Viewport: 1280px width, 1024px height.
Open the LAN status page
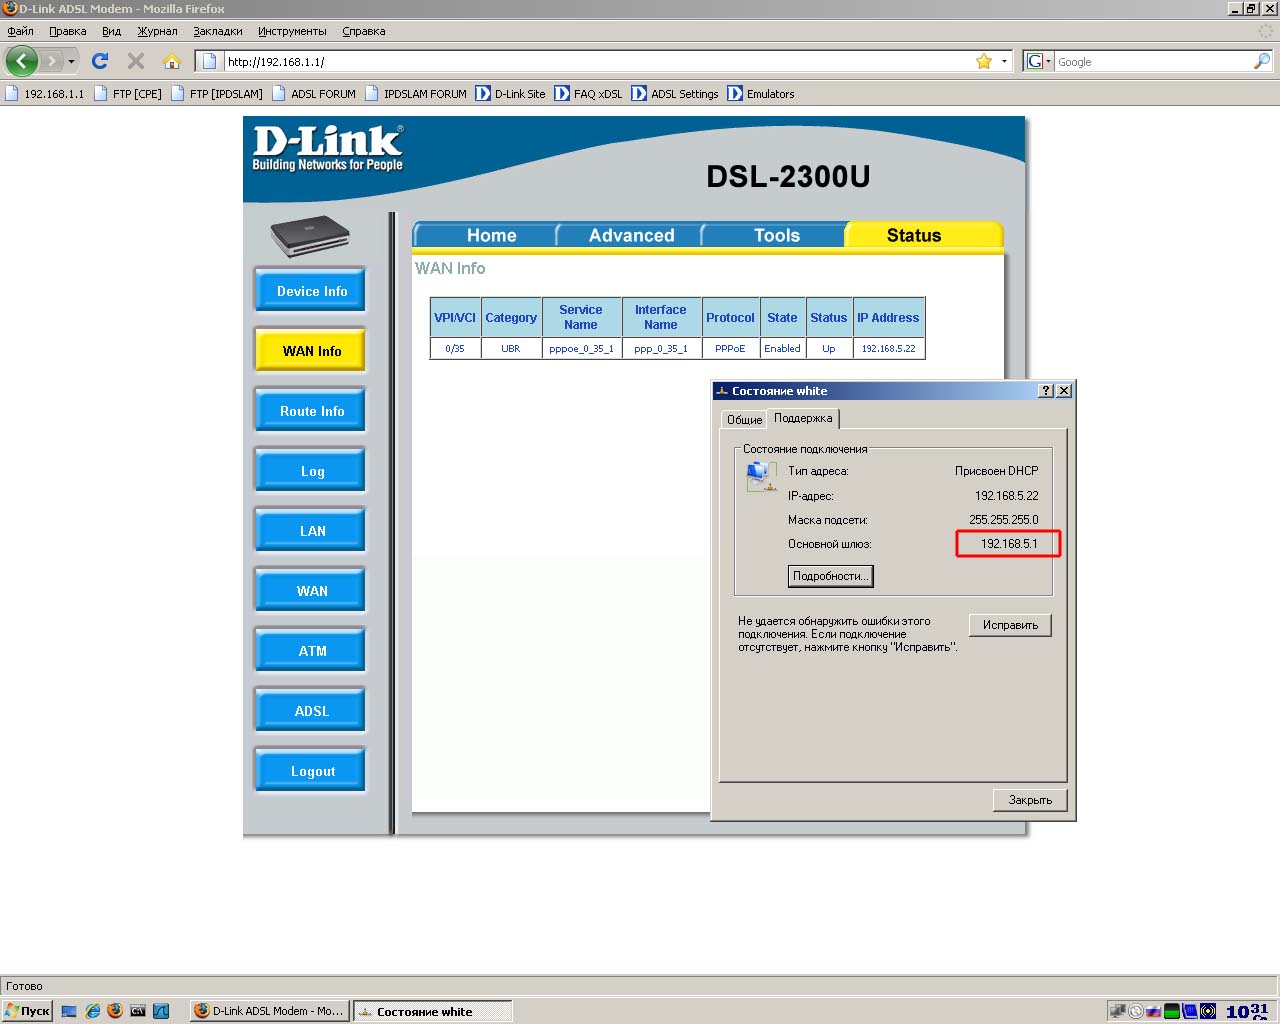[311, 531]
